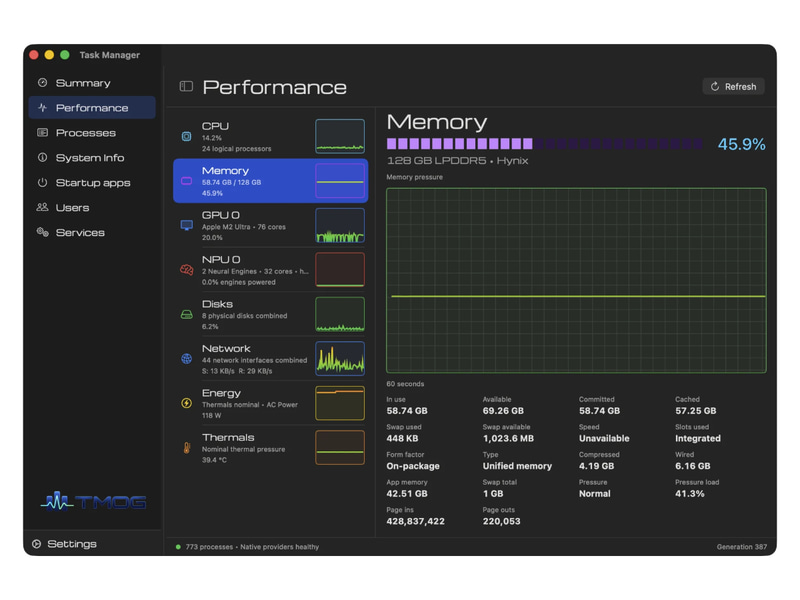Select the Thermals row showing 39.4 °C
The image size is (800, 600).
point(270,448)
